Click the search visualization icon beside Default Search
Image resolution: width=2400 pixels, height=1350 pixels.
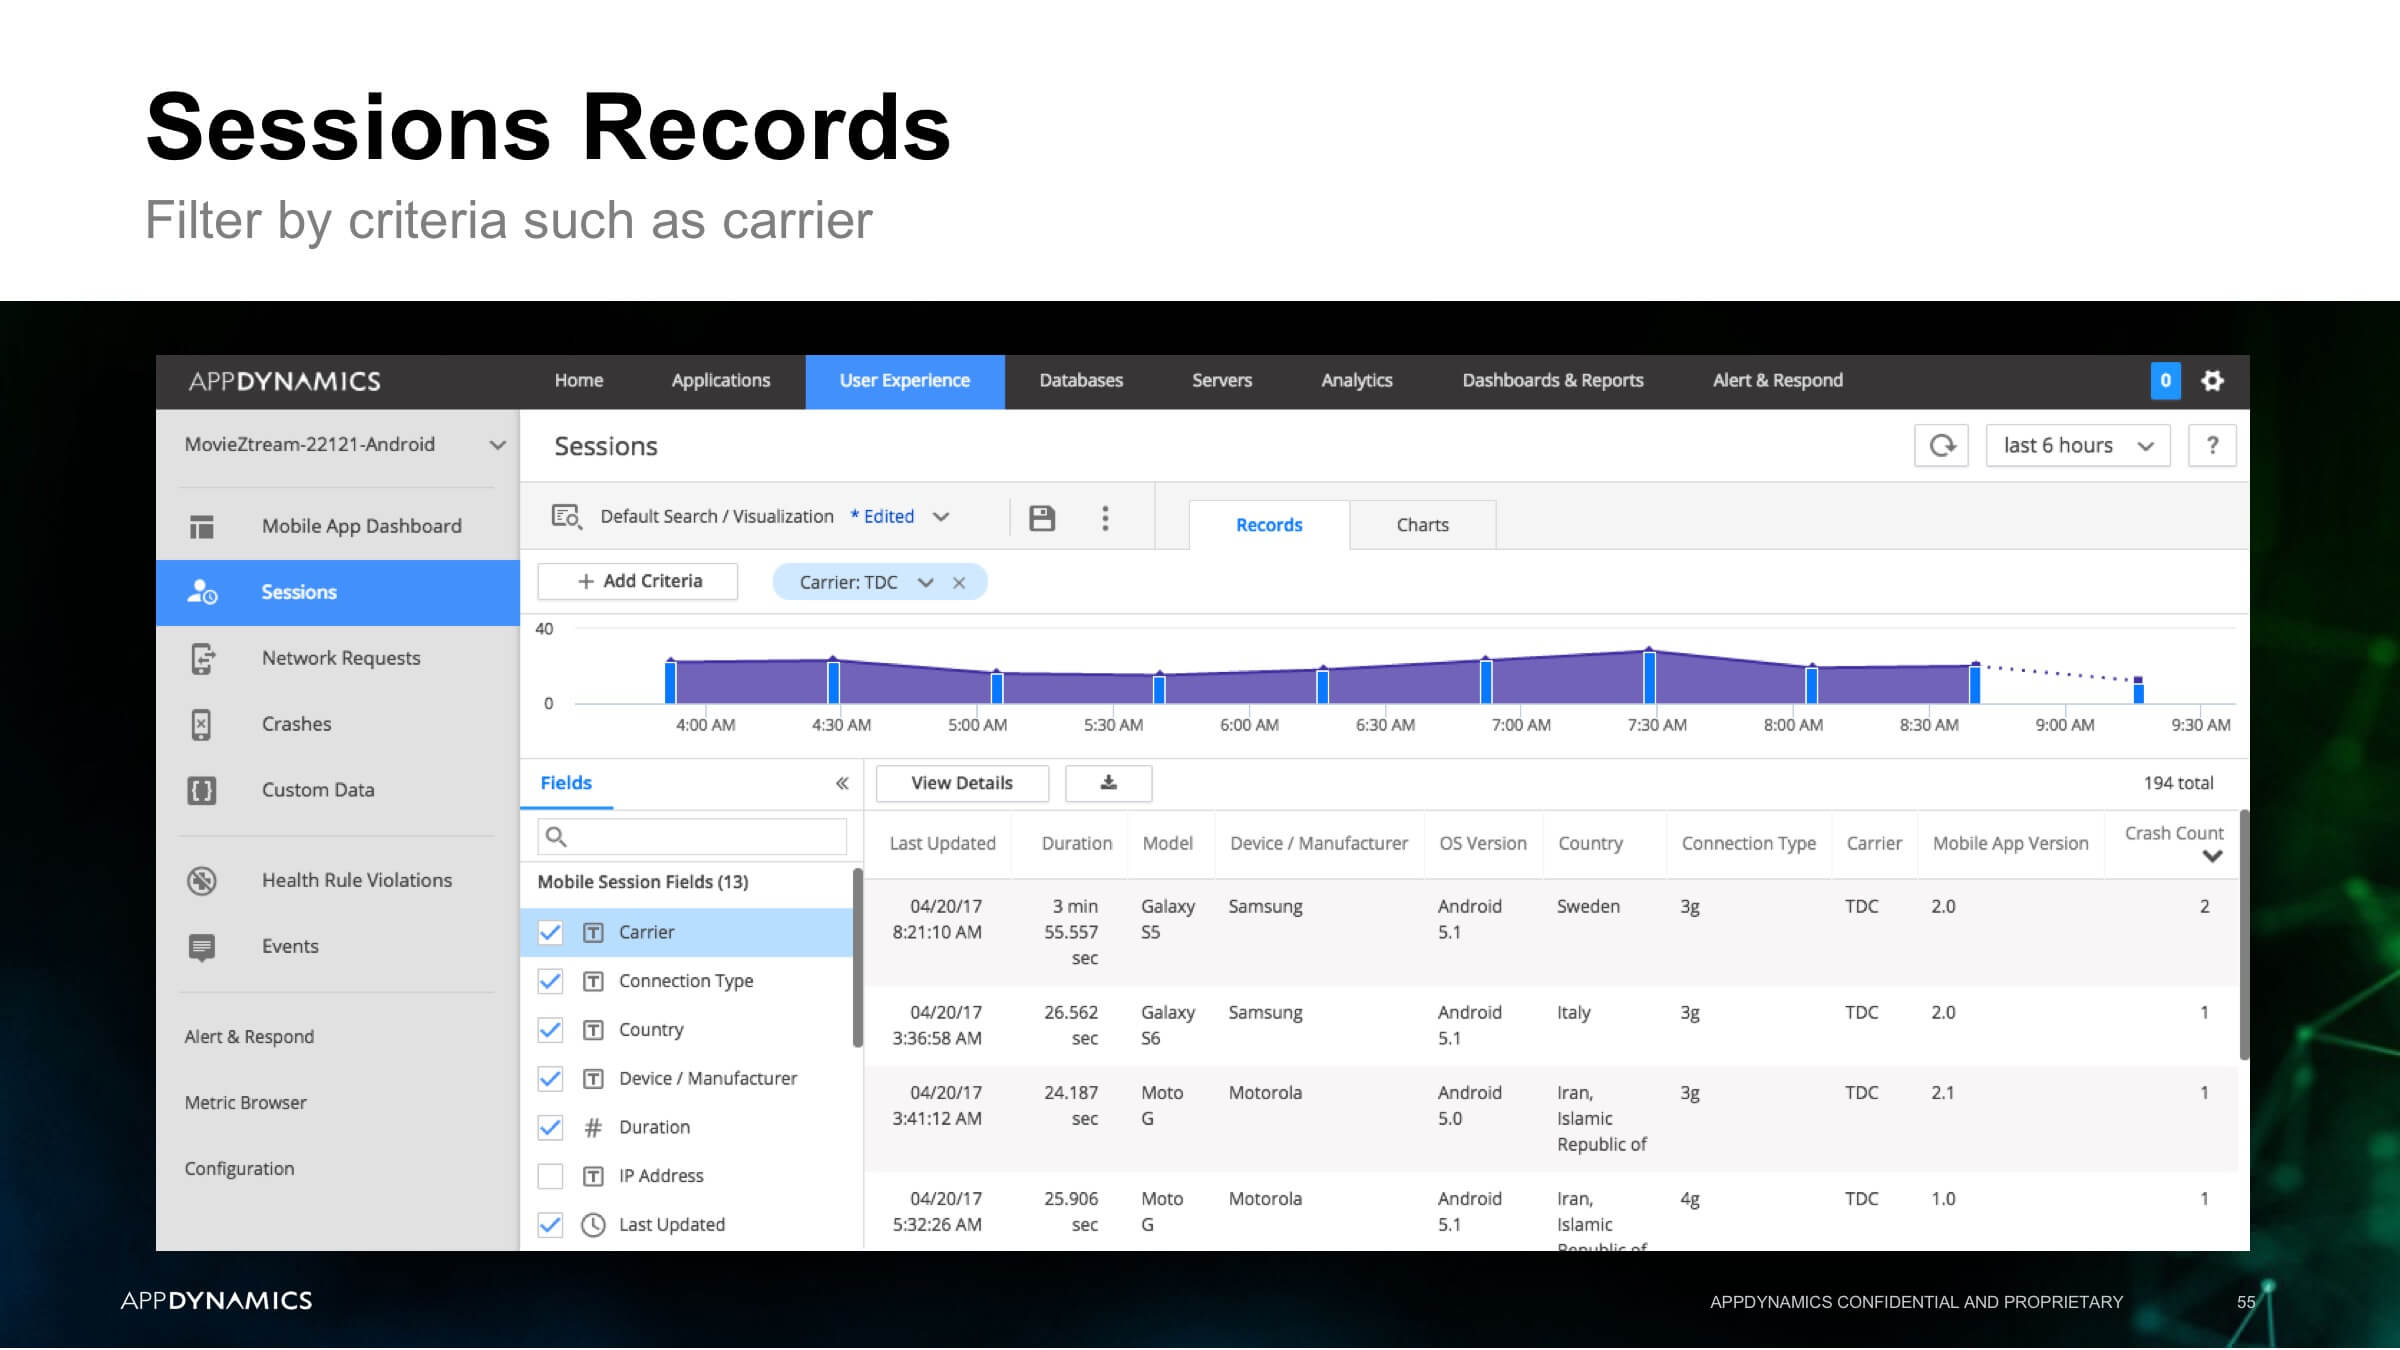[566, 517]
